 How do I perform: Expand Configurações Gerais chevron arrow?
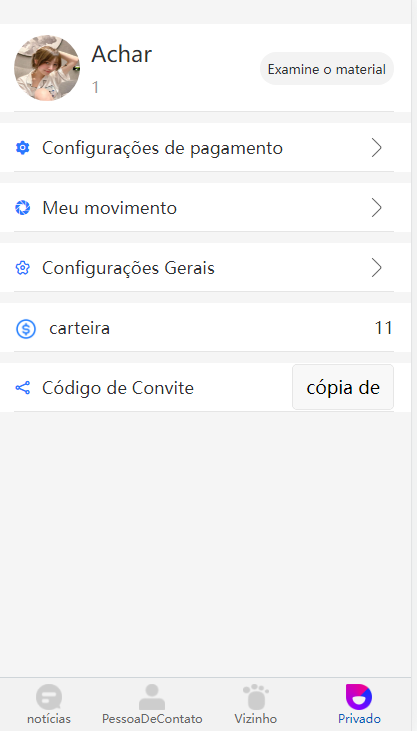coord(376,268)
